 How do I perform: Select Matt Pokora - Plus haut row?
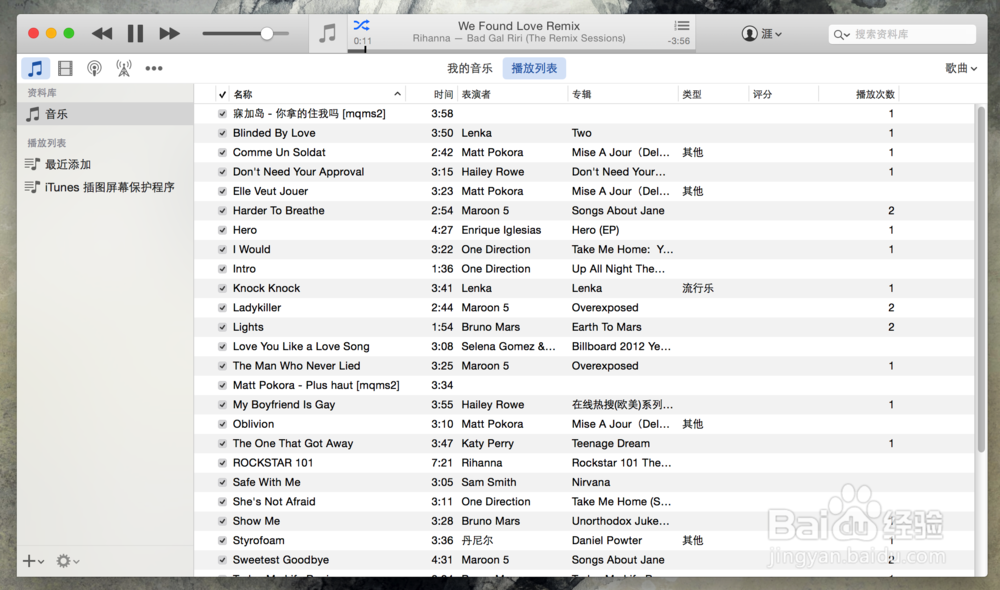584,385
